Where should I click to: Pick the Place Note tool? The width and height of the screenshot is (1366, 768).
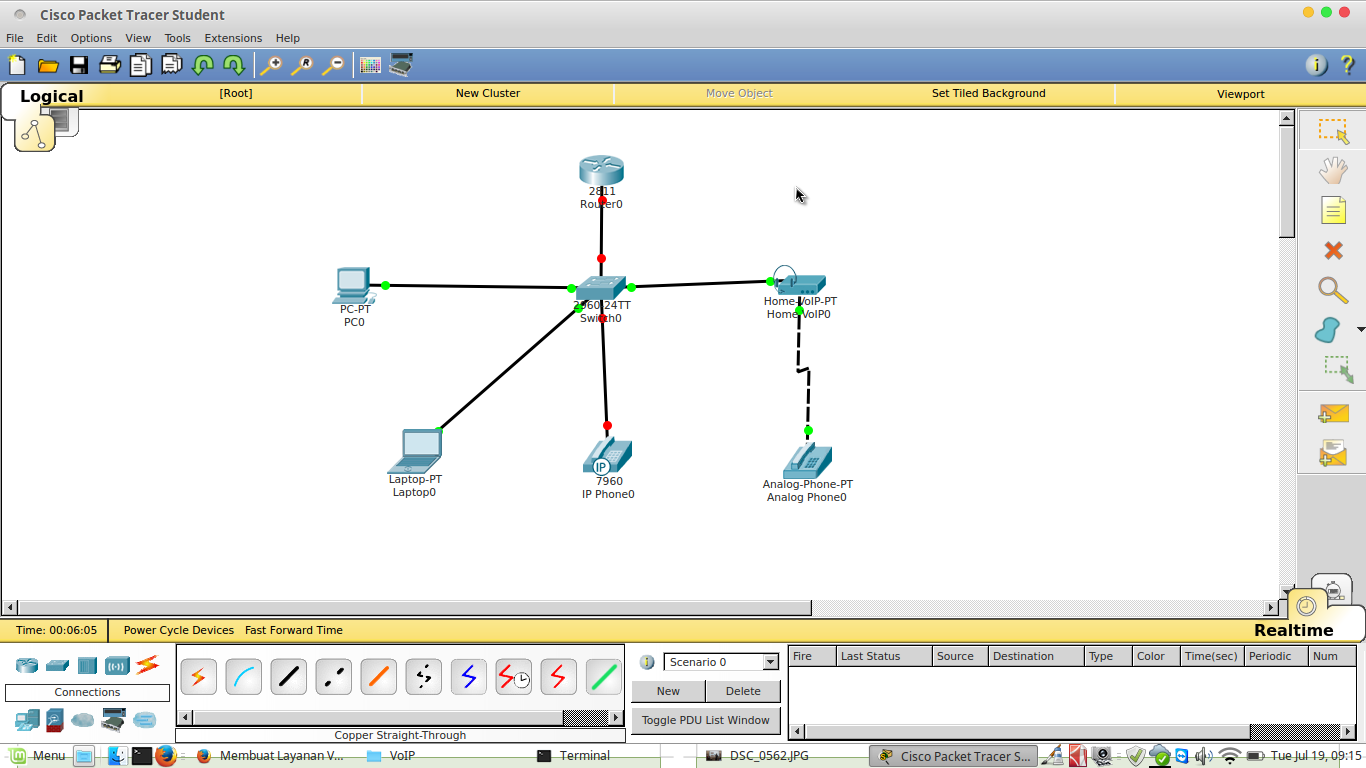click(1334, 210)
